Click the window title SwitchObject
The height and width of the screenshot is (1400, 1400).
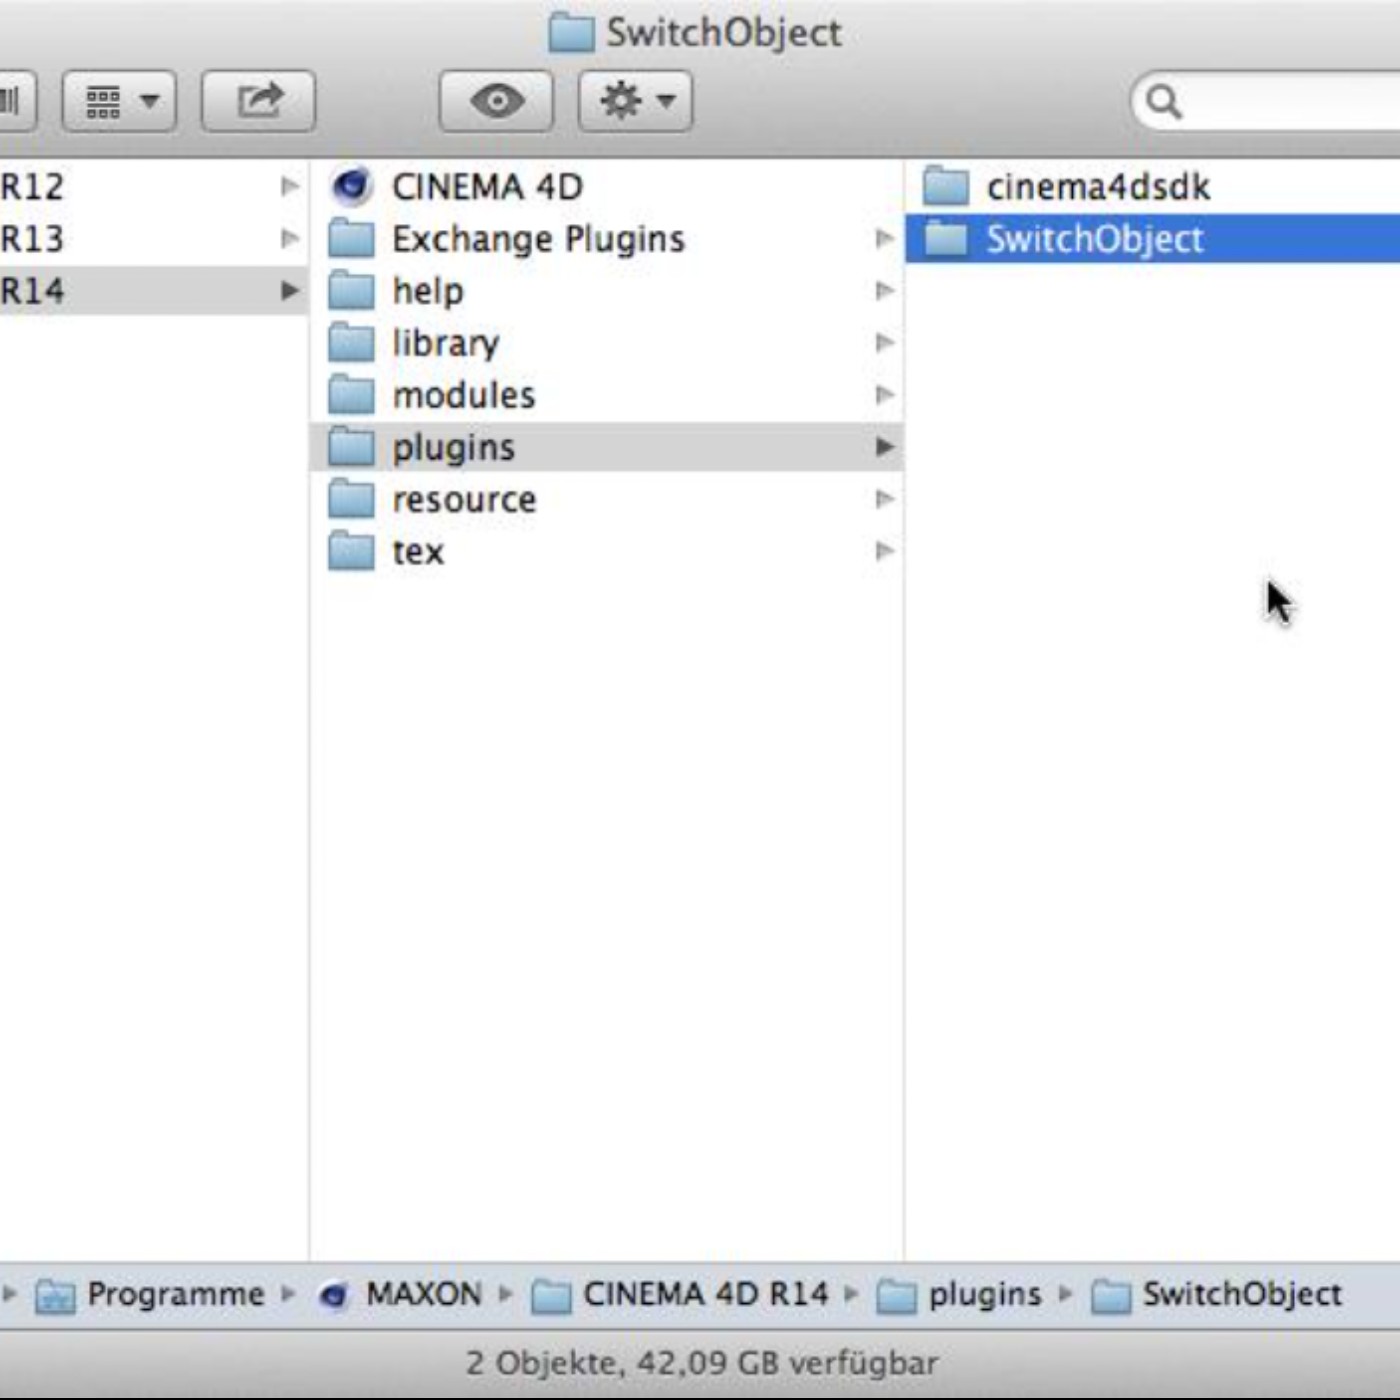(724, 33)
